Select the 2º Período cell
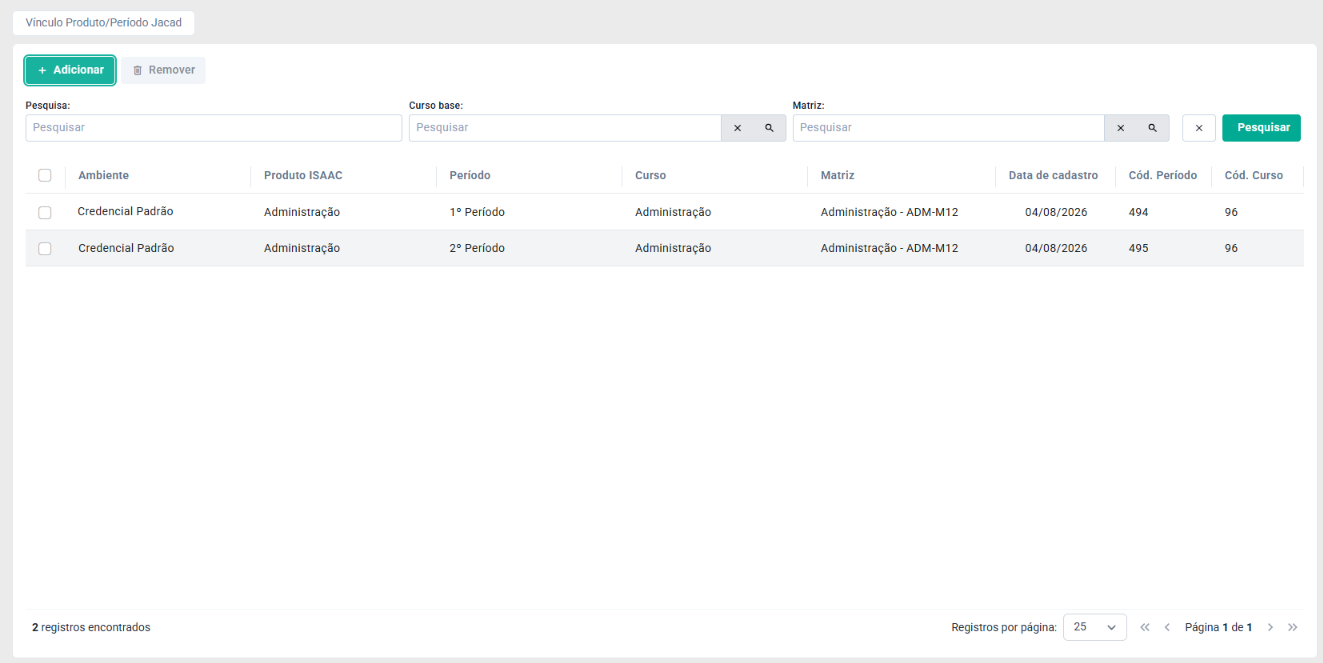1323x663 pixels. pyautogui.click(x=477, y=248)
